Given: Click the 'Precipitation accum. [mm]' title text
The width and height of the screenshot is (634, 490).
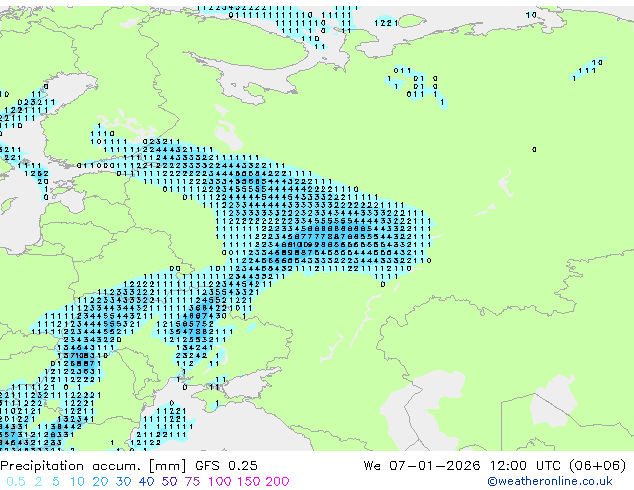Looking at the screenshot, I should [93, 466].
